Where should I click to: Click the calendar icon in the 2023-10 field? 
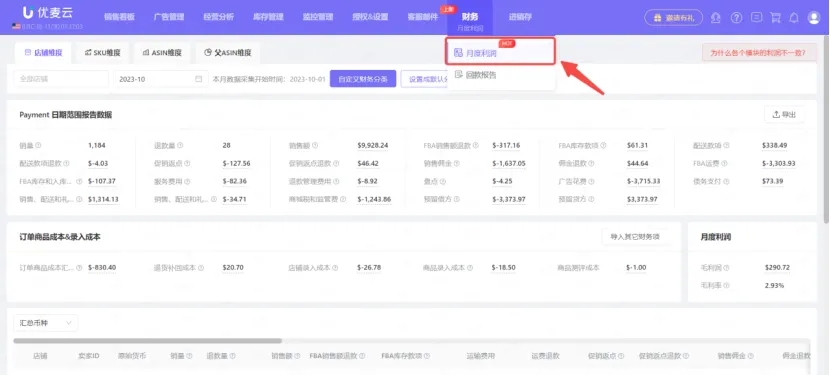coord(199,79)
